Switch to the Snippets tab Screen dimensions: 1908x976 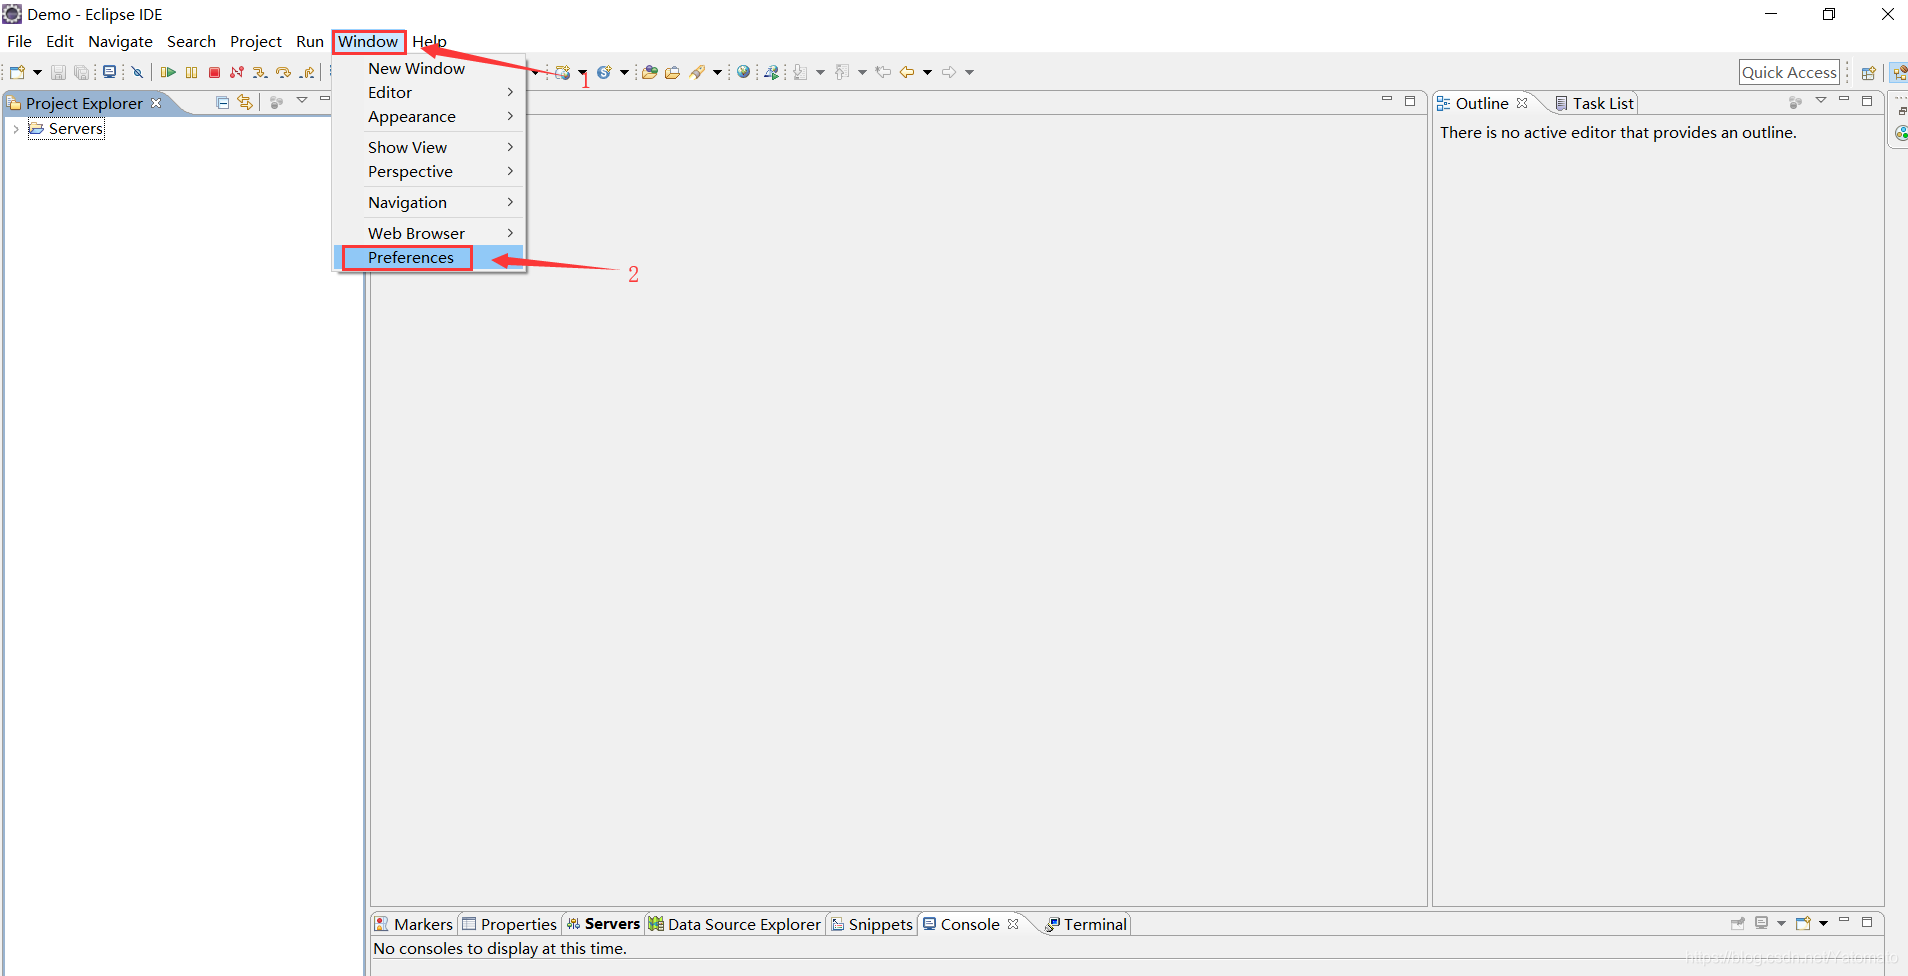[x=871, y=924]
